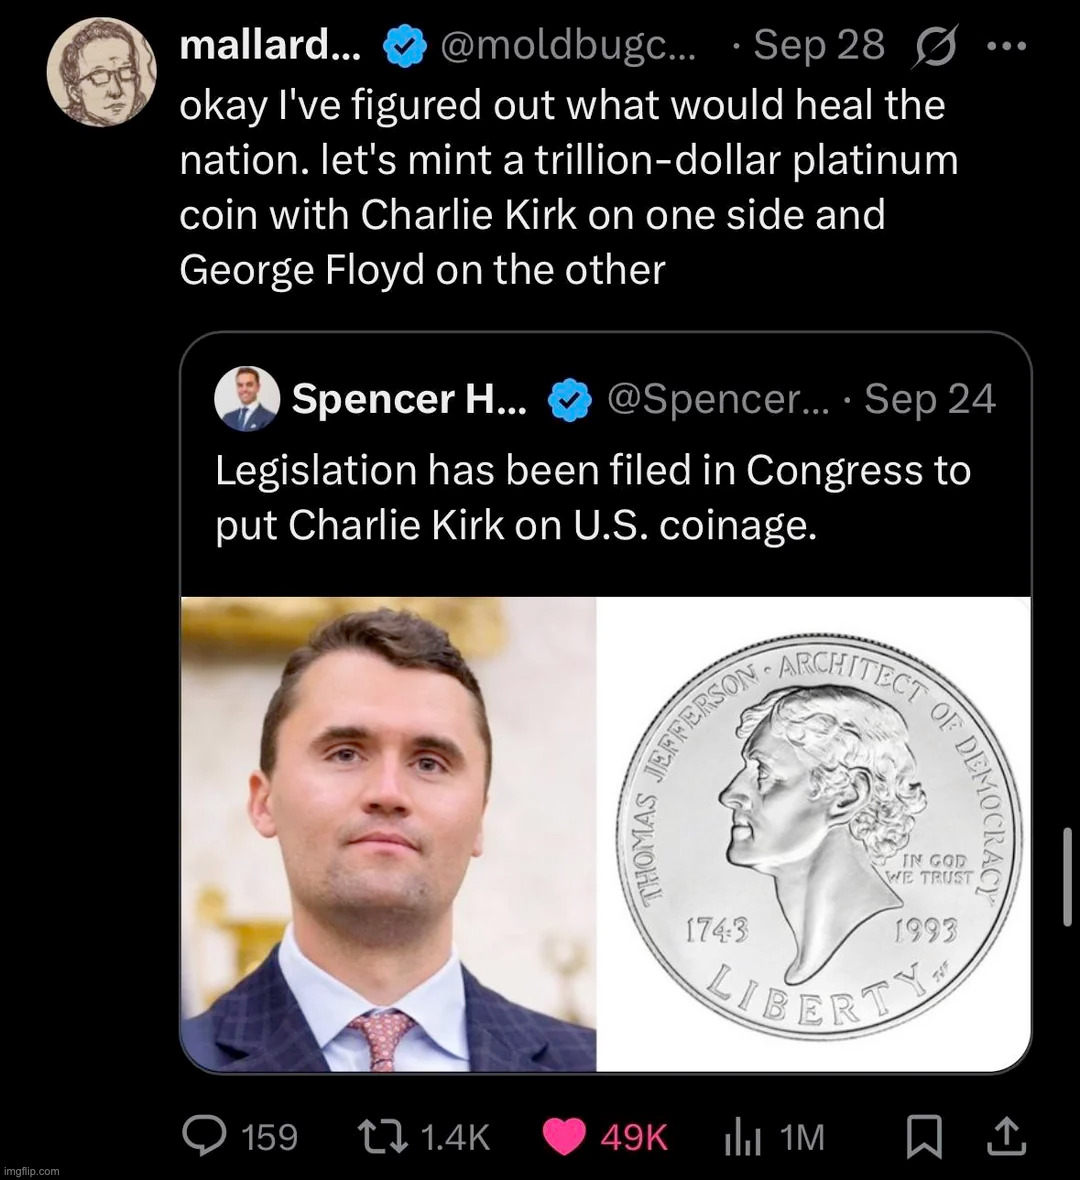Open Spencer H's small profile avatar
The height and width of the screenshot is (1180, 1080).
246,399
